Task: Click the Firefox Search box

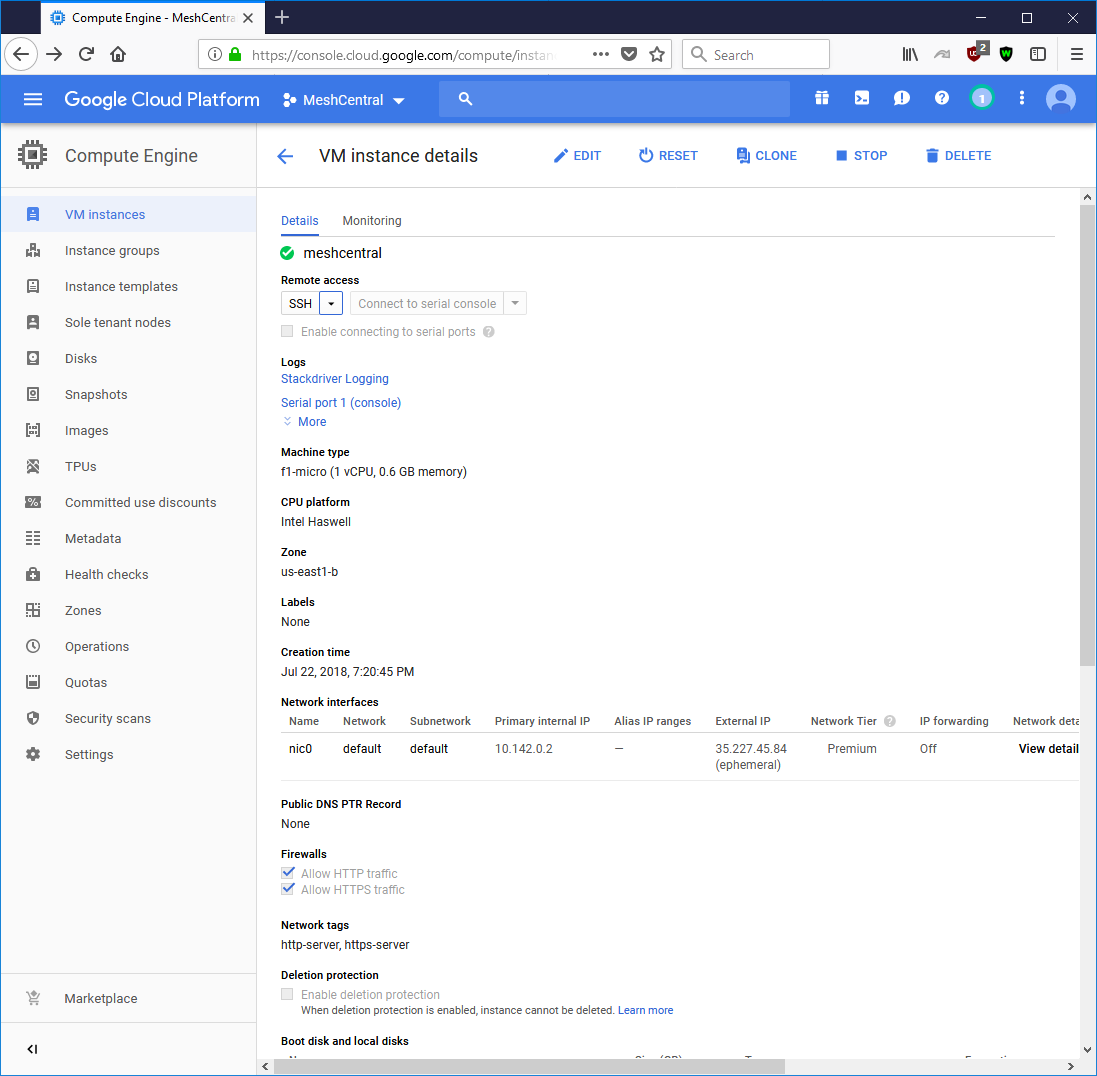Action: tap(756, 55)
